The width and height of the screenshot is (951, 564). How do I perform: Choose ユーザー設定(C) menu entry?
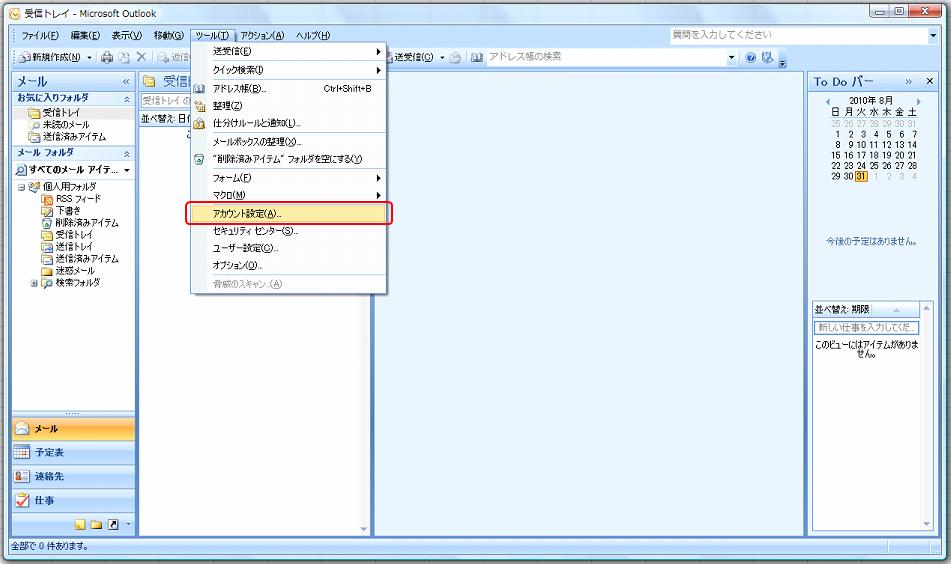(289, 248)
